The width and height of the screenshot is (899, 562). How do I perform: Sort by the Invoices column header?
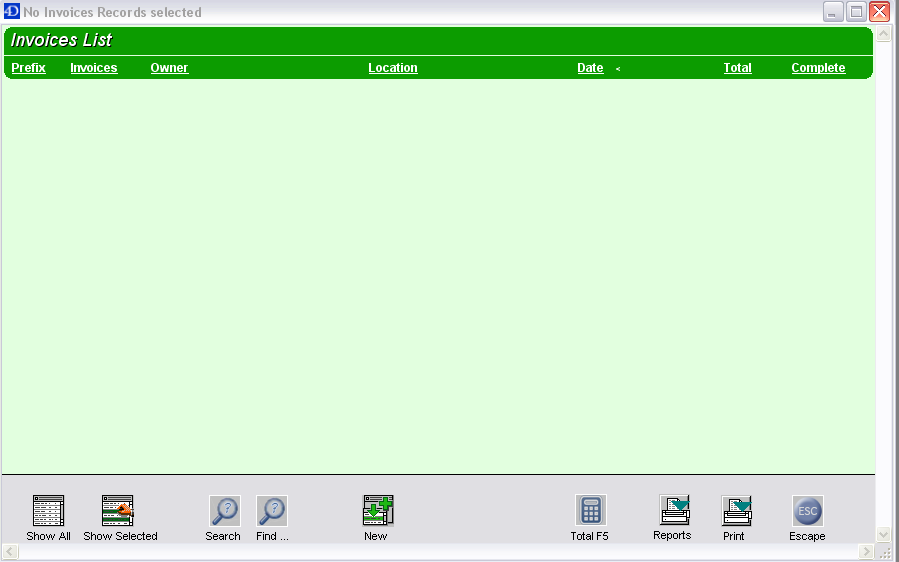pyautogui.click(x=93, y=68)
